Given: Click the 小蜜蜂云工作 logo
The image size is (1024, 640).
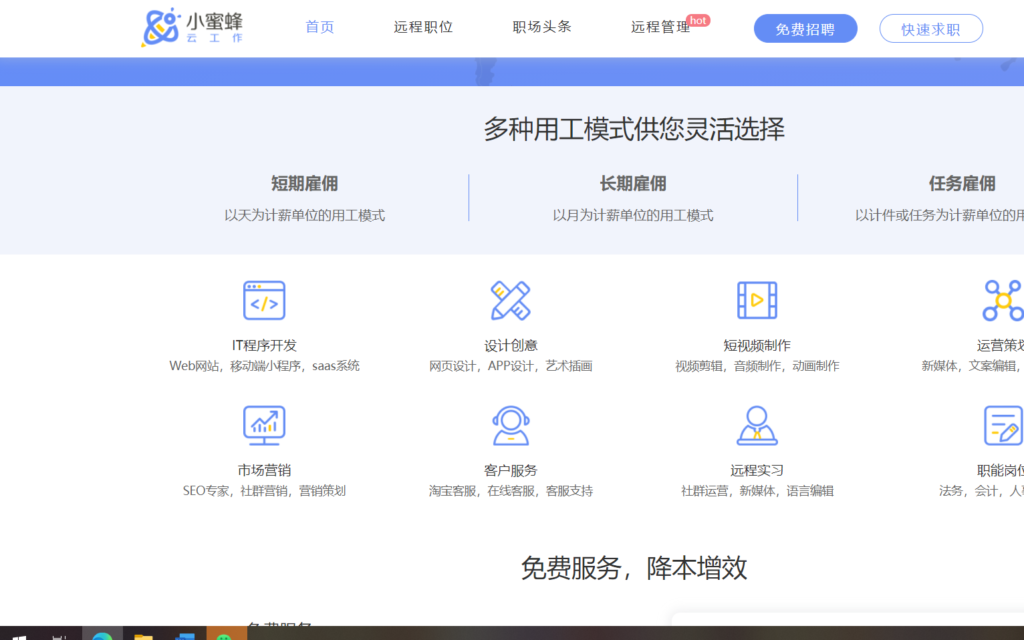Looking at the screenshot, I should click(193, 27).
